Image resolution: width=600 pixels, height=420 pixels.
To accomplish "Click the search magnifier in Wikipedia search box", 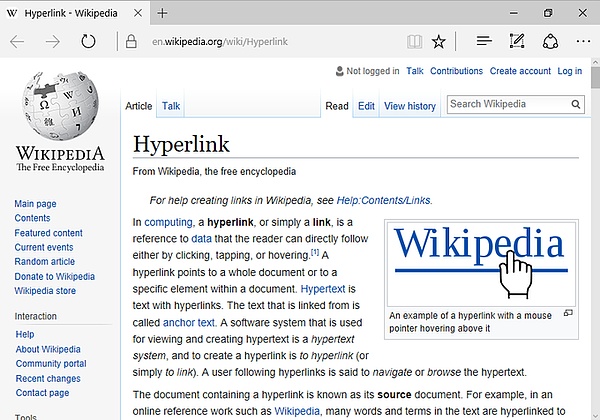I will point(575,104).
